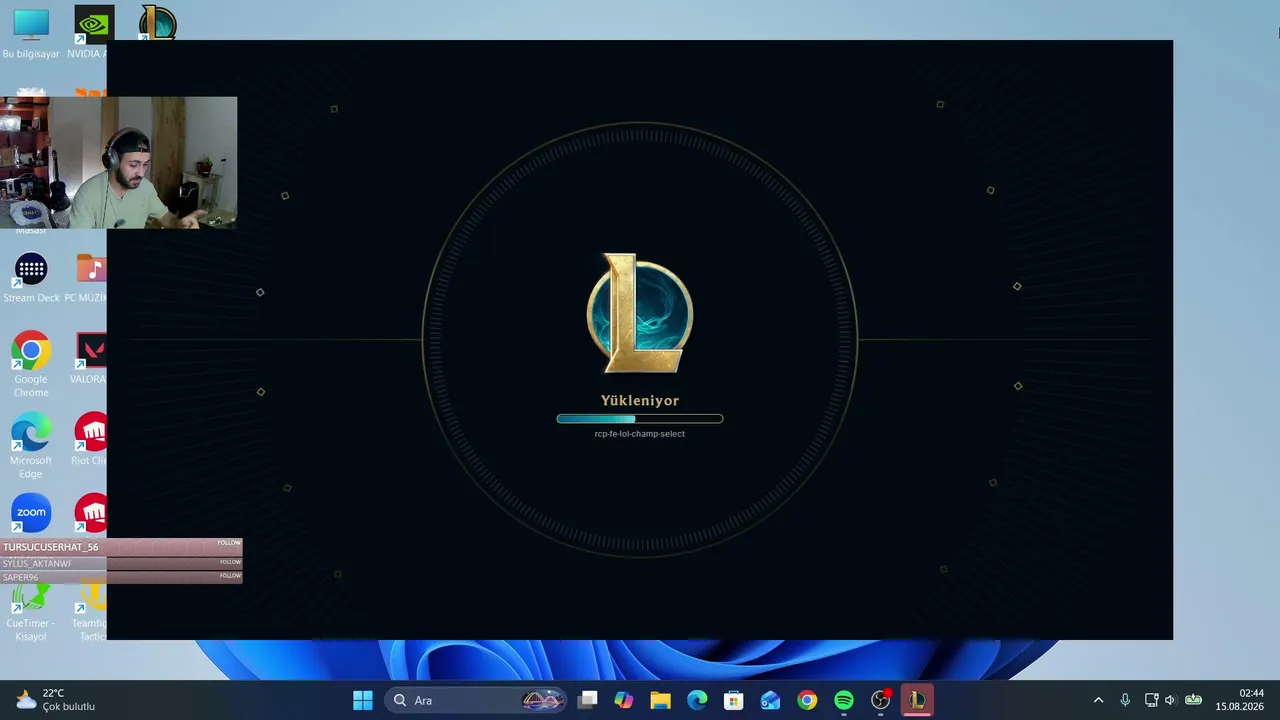Screen dimensions: 1280x720
Task: Open the Riot Client desktop shortcut
Action: click(89, 440)
